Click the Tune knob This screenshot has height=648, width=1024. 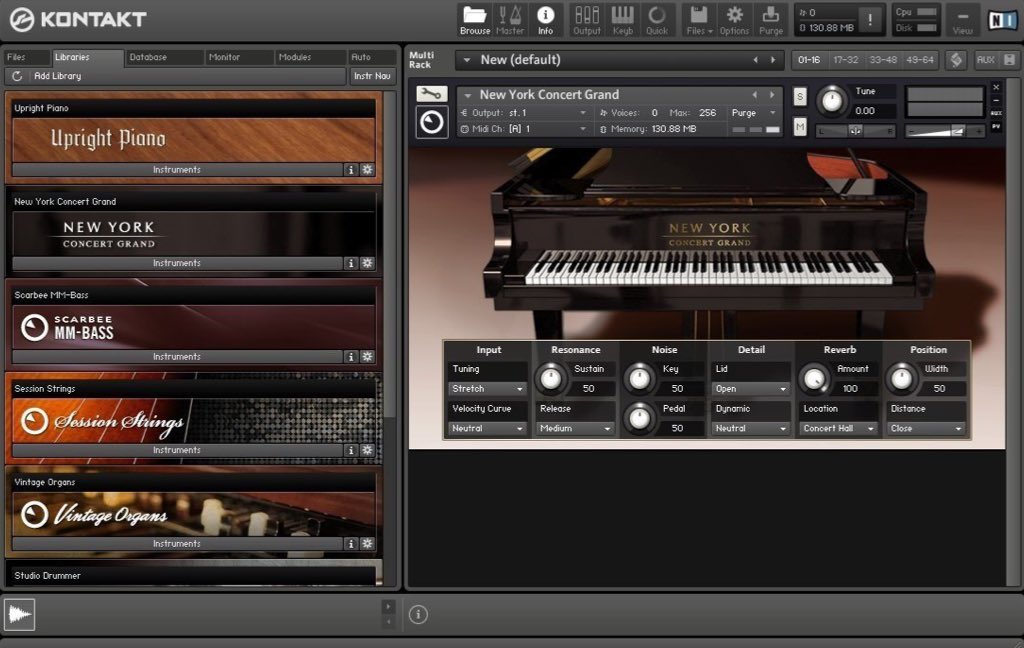(x=831, y=101)
